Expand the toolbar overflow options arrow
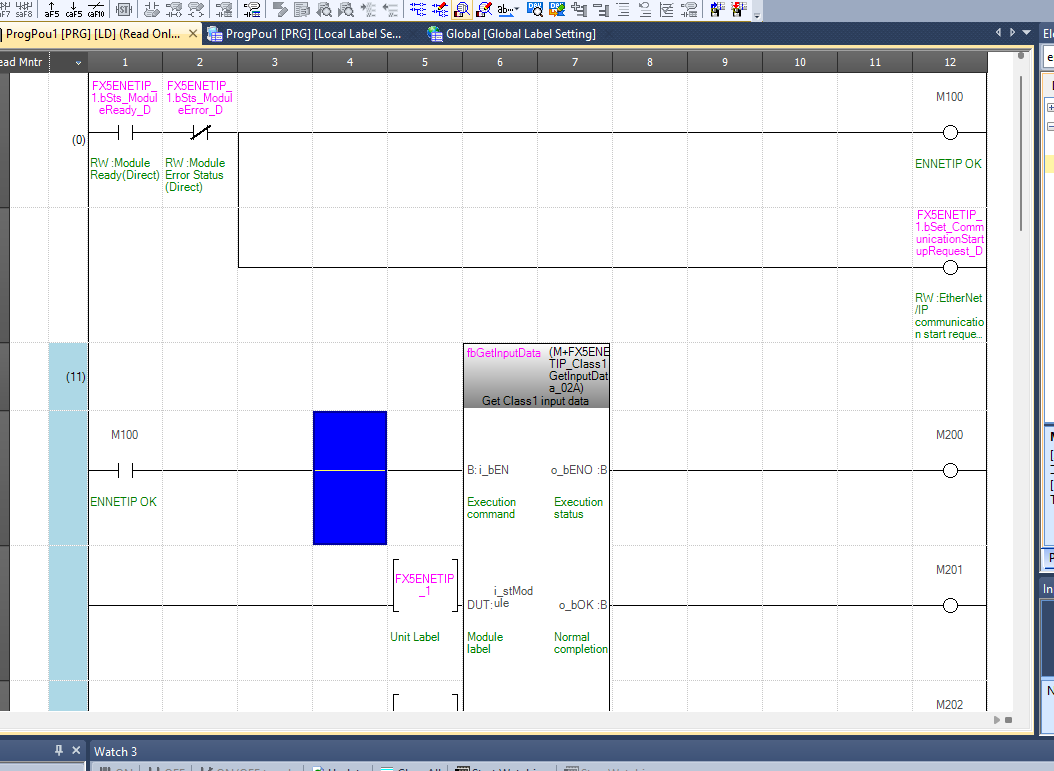 coord(756,16)
